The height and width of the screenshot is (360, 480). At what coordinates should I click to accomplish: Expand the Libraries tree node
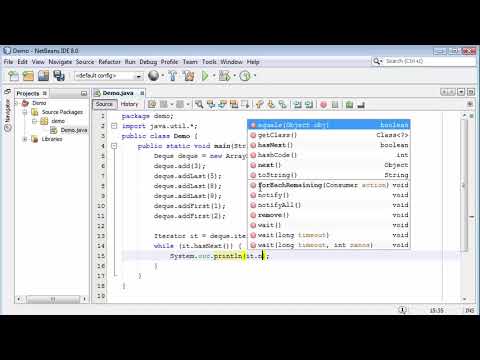[25, 139]
